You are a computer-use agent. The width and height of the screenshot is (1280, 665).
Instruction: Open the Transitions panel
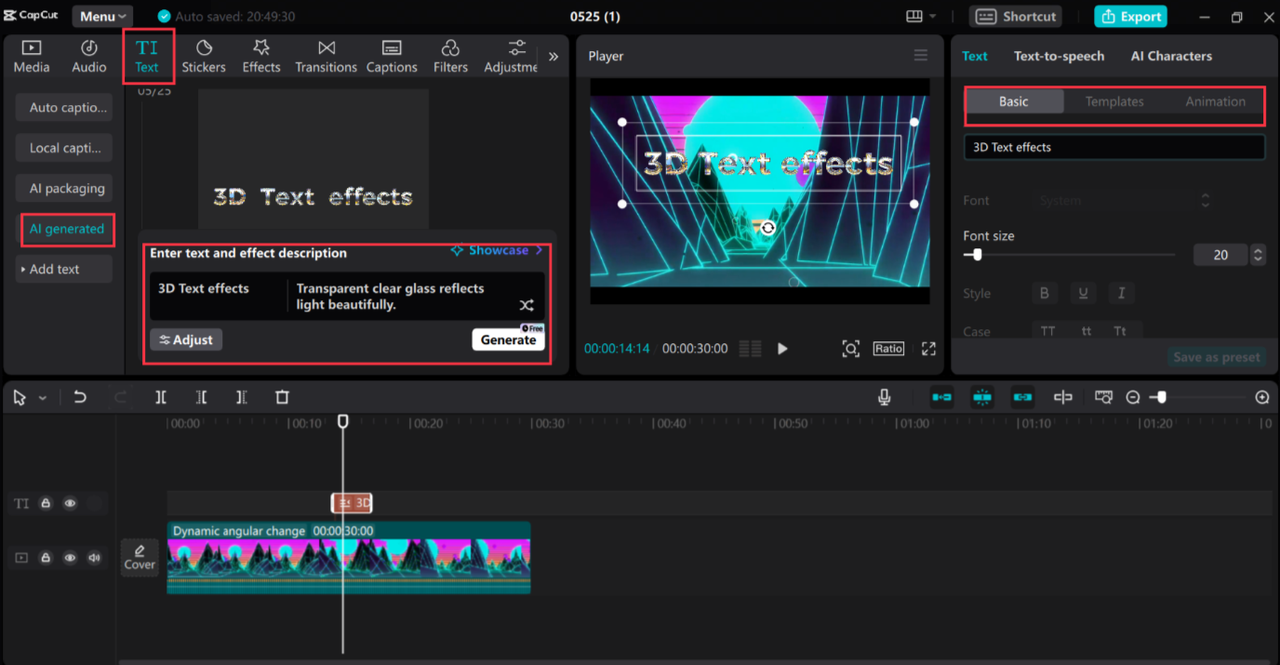[326, 56]
